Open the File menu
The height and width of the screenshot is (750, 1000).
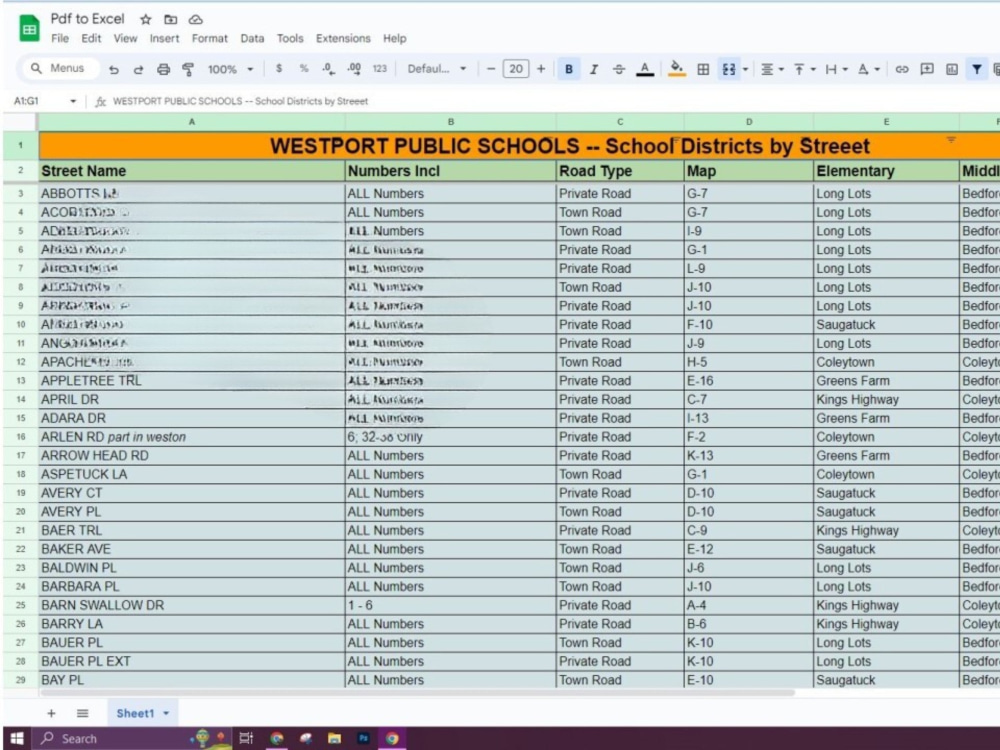click(60, 38)
